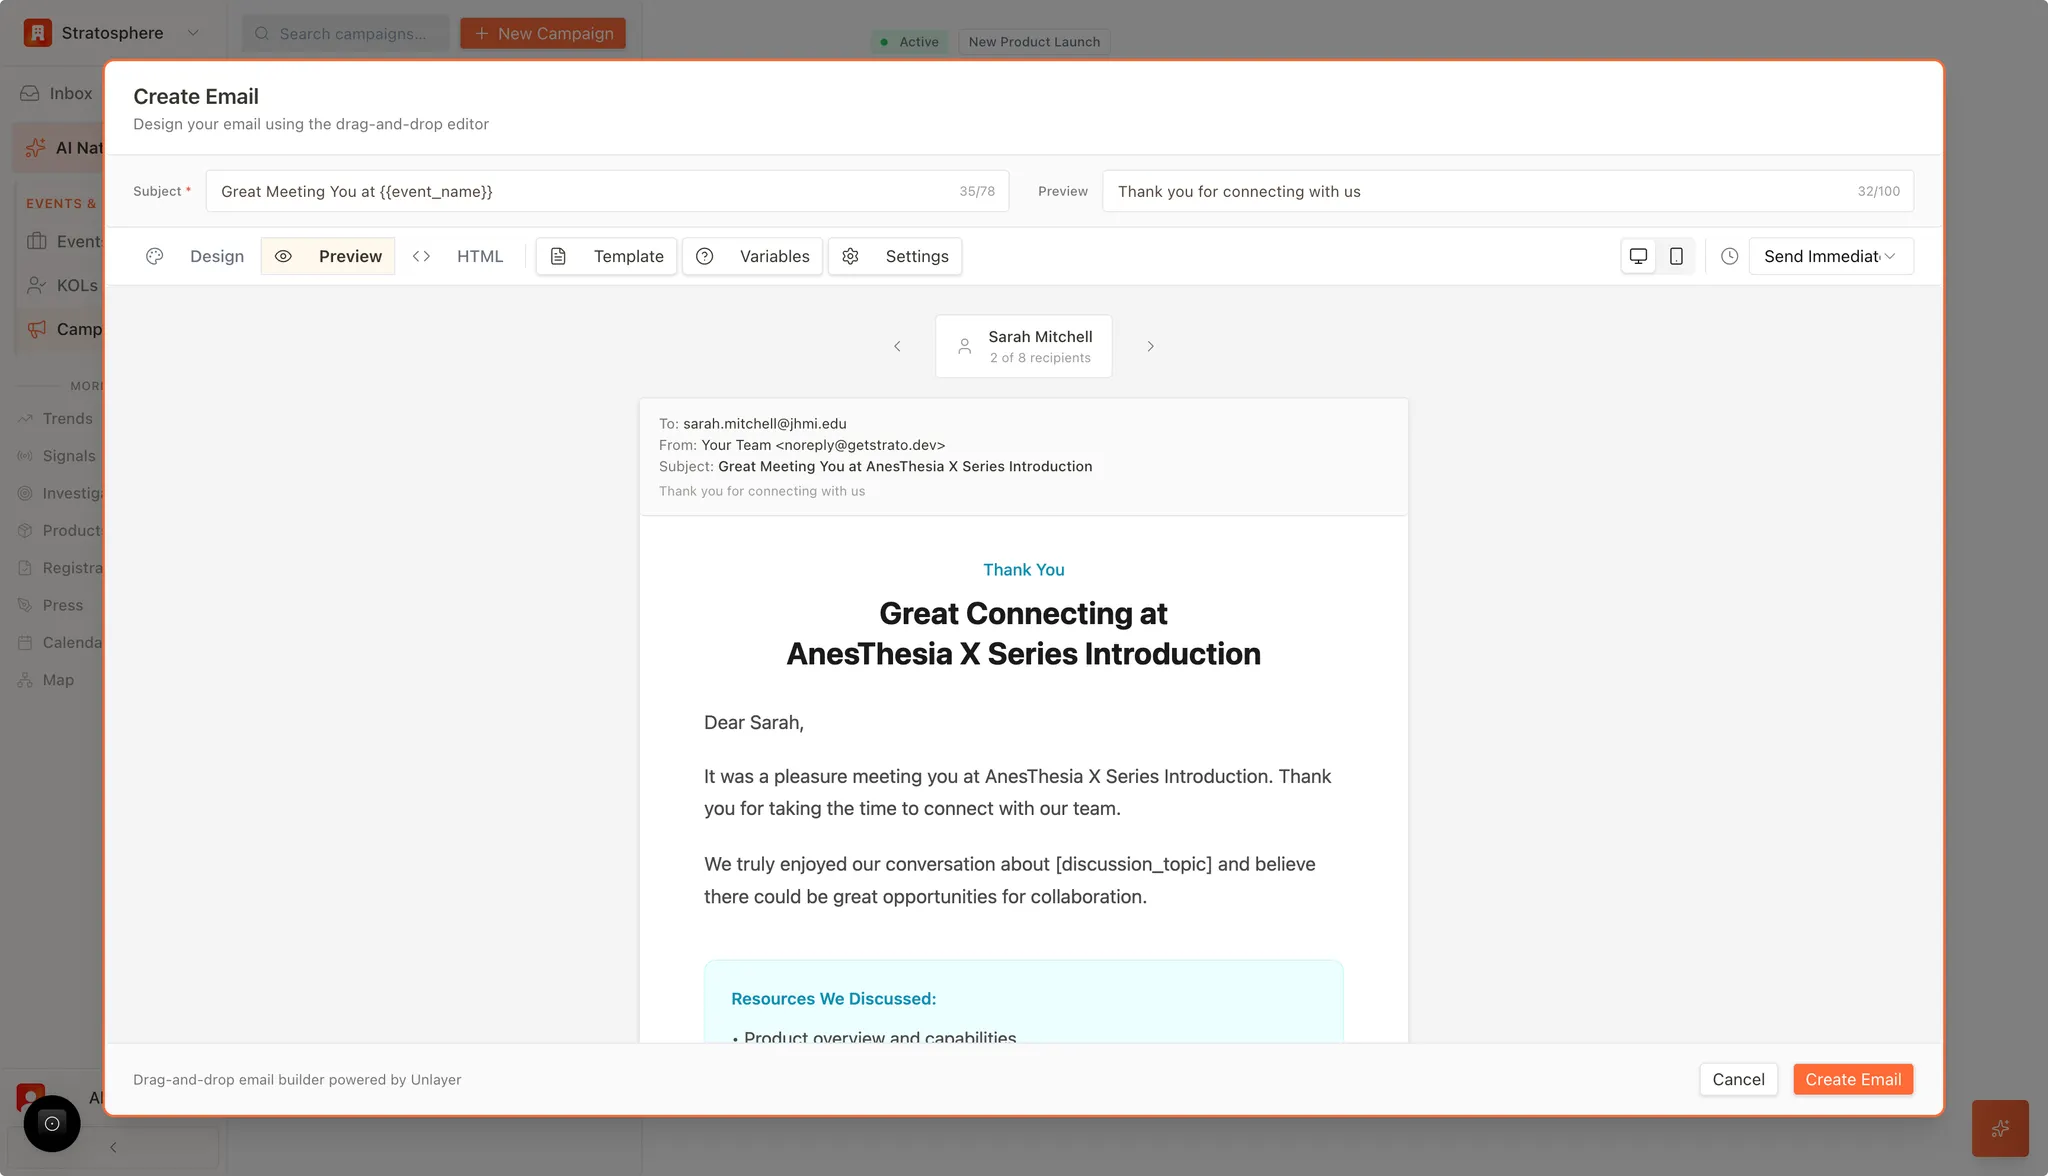Switch preview to mobile view
The height and width of the screenshot is (1176, 2048).
pyautogui.click(x=1677, y=256)
